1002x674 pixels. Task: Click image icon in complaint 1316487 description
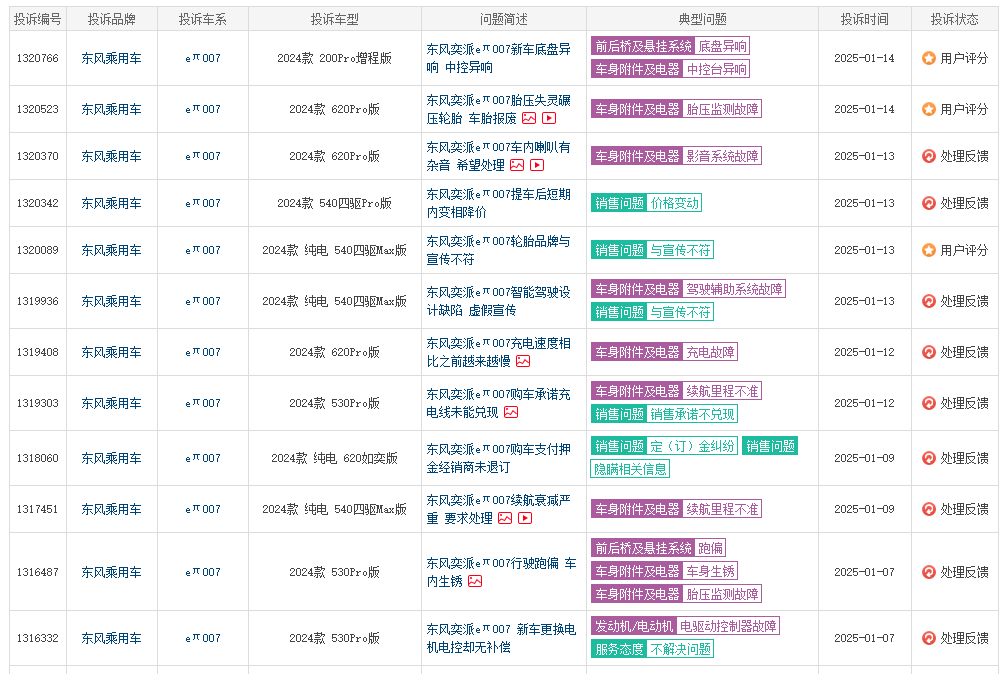(475, 581)
